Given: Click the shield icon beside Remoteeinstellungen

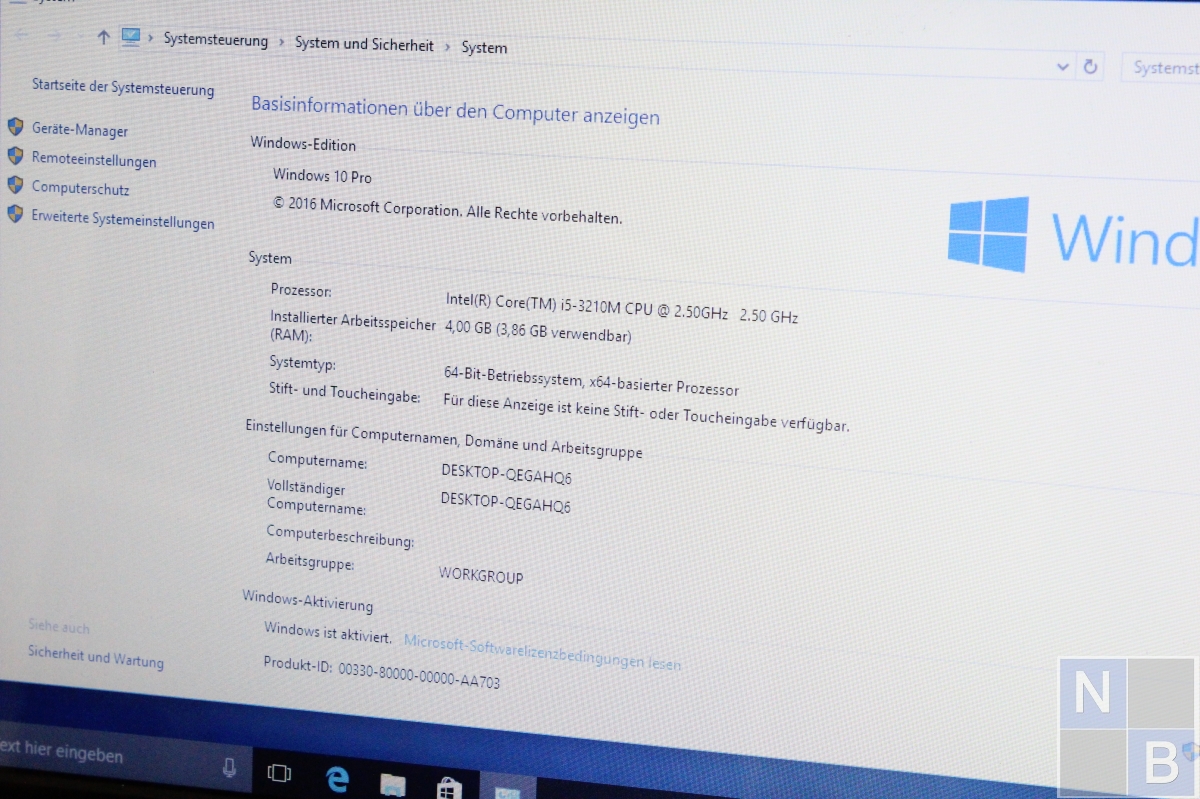Looking at the screenshot, I should [15, 156].
